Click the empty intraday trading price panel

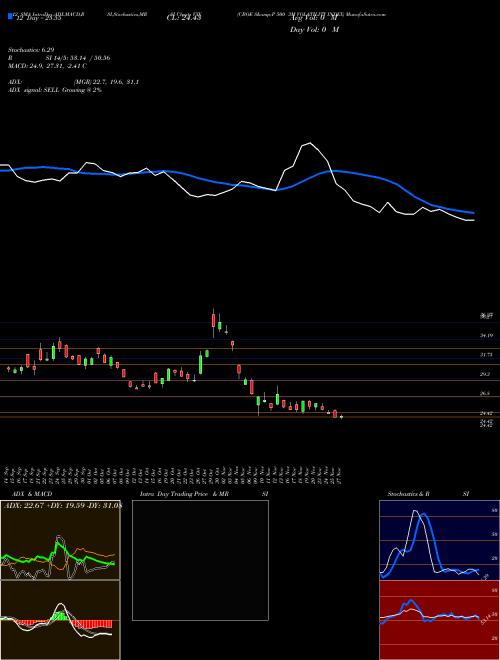tap(200, 560)
